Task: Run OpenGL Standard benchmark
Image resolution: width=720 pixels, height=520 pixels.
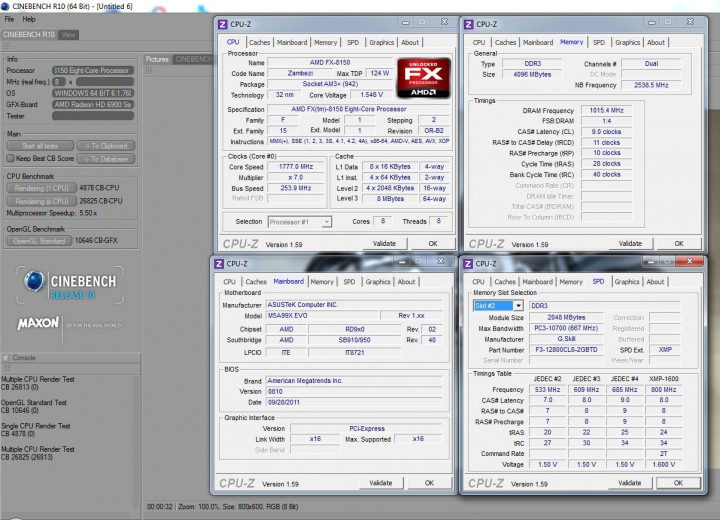Action: tap(39, 241)
